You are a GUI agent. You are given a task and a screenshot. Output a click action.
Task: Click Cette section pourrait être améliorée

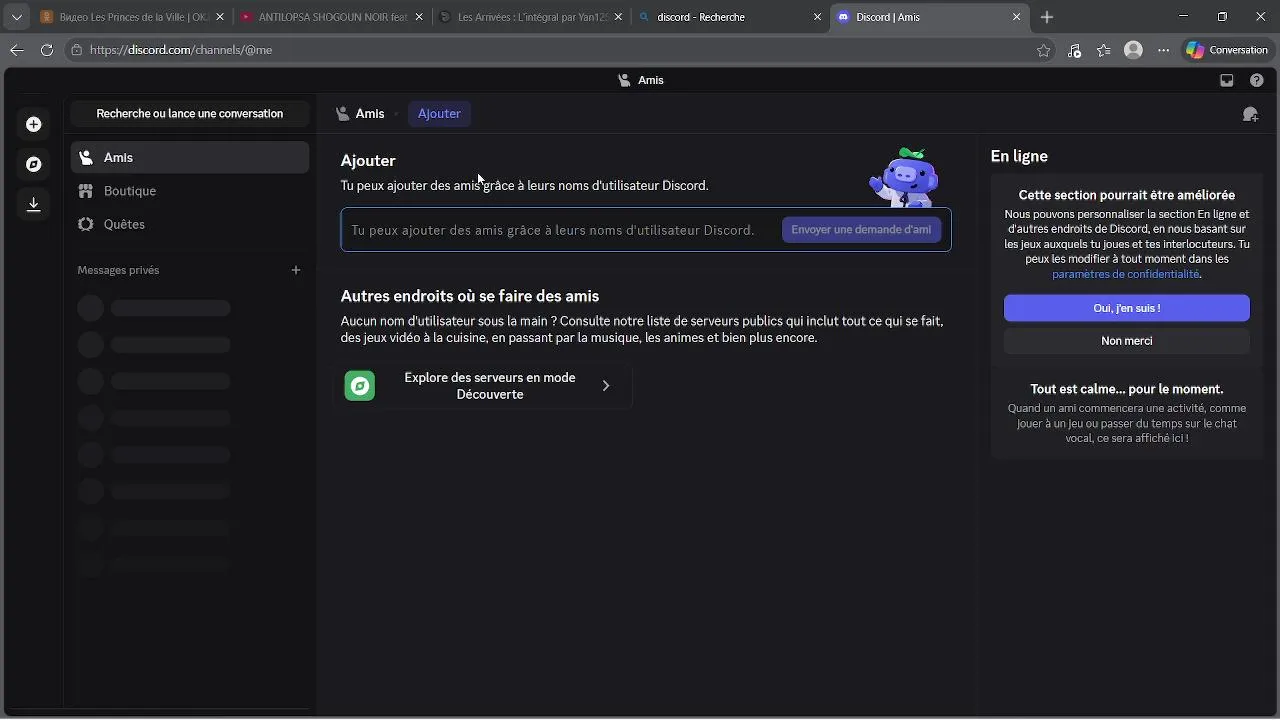coord(1127,195)
